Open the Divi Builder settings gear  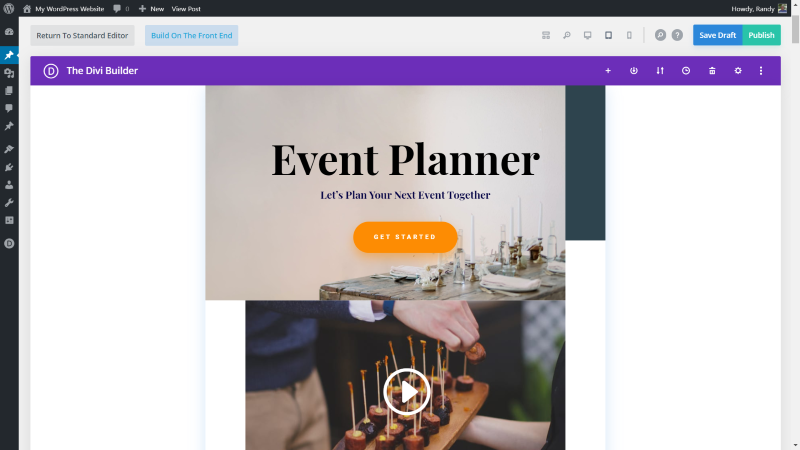(x=738, y=71)
